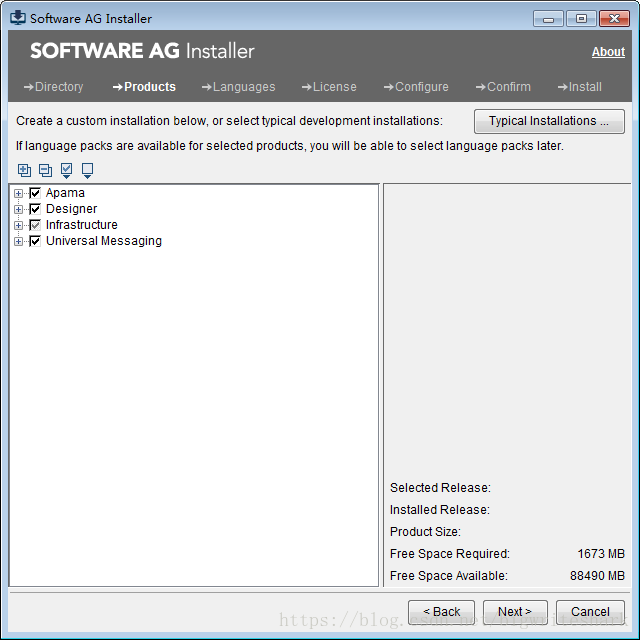This screenshot has height=640, width=640.
Task: Click the Typical Installations button
Action: click(x=549, y=121)
